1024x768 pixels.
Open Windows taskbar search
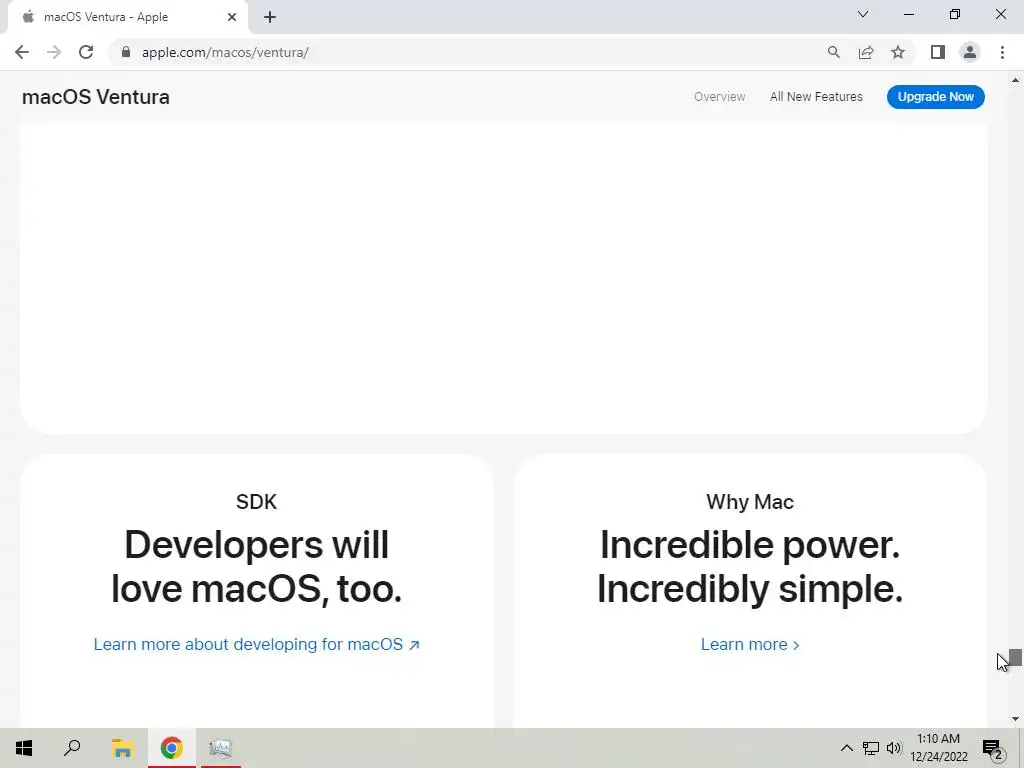pos(72,748)
